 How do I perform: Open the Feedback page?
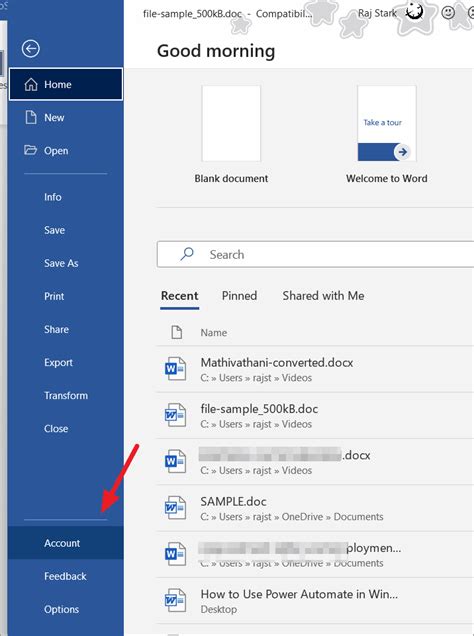pos(65,576)
